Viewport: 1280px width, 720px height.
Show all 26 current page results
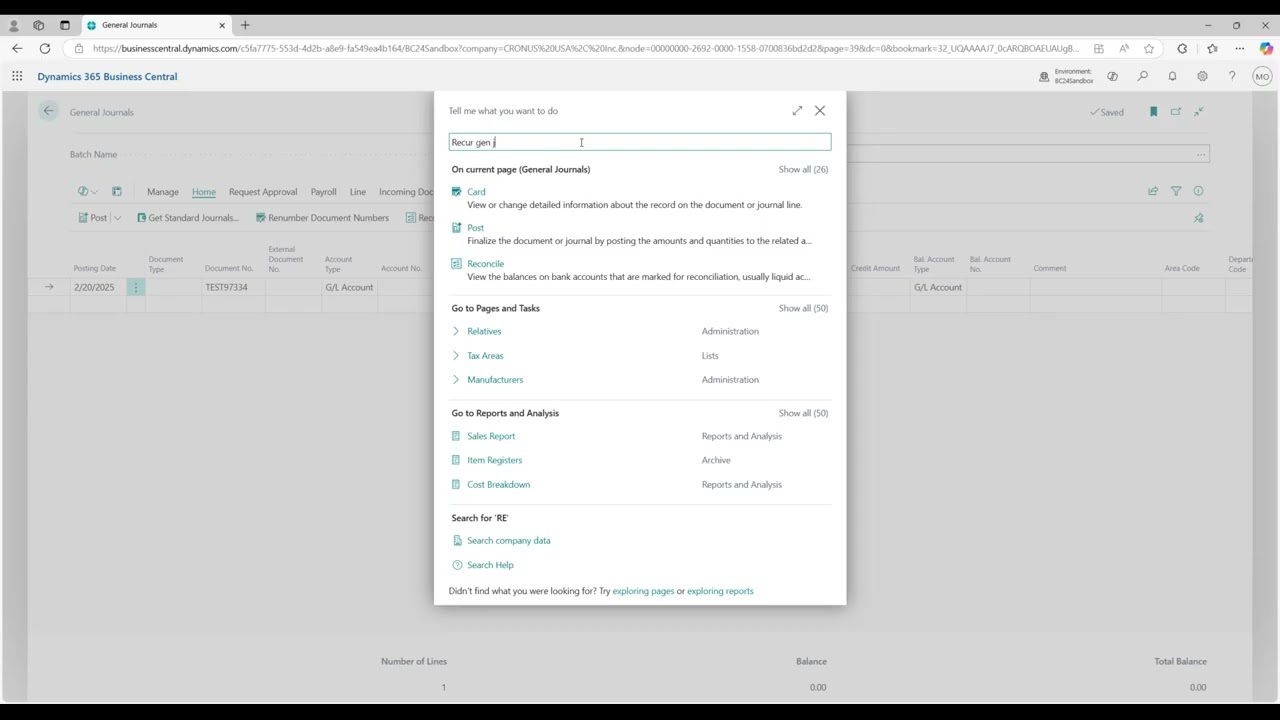point(803,169)
